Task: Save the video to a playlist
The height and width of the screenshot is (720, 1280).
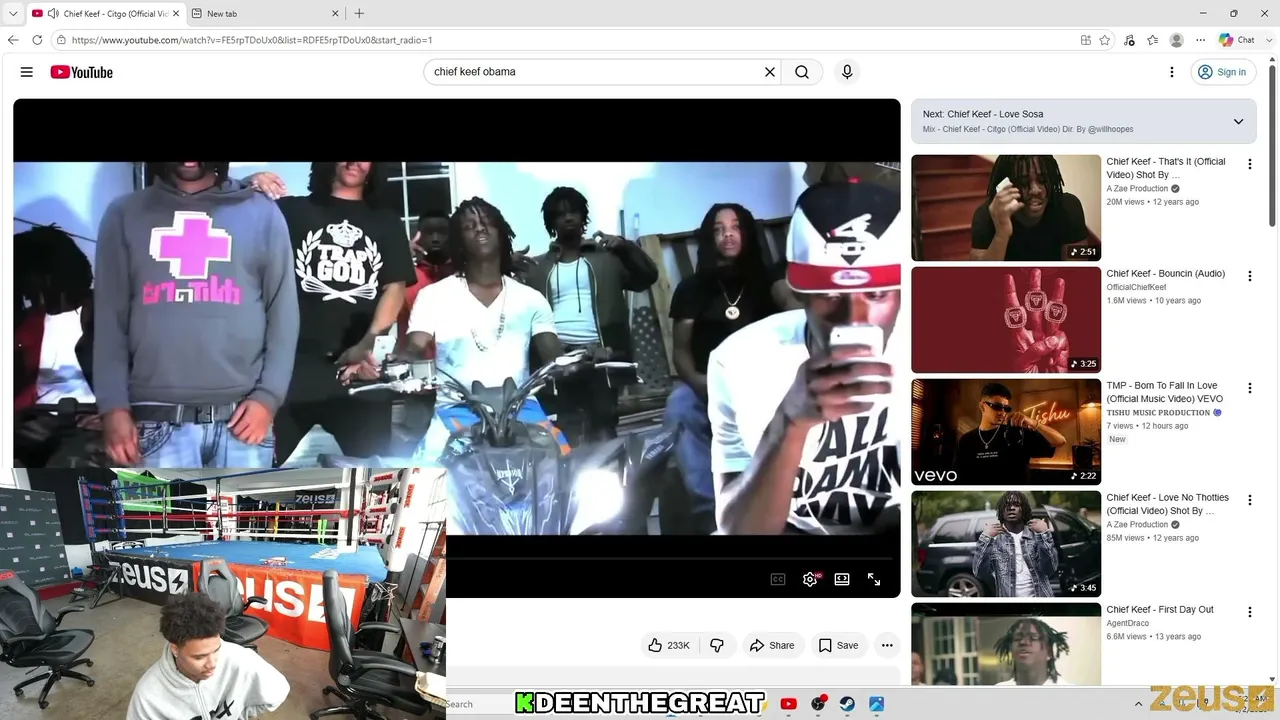Action: pyautogui.click(x=838, y=645)
